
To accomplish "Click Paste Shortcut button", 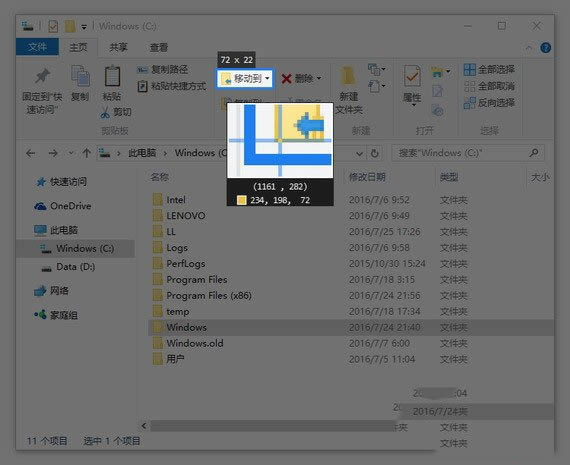I will pos(172,86).
